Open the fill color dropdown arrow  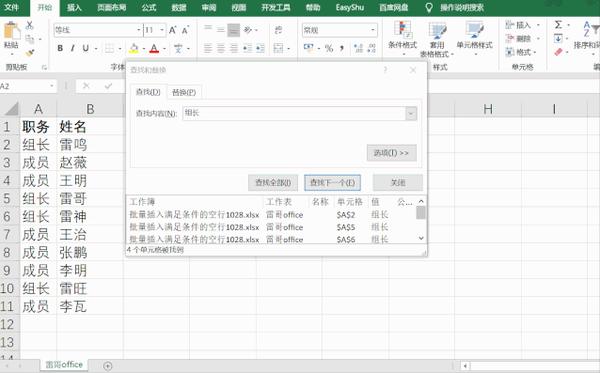tap(143, 49)
